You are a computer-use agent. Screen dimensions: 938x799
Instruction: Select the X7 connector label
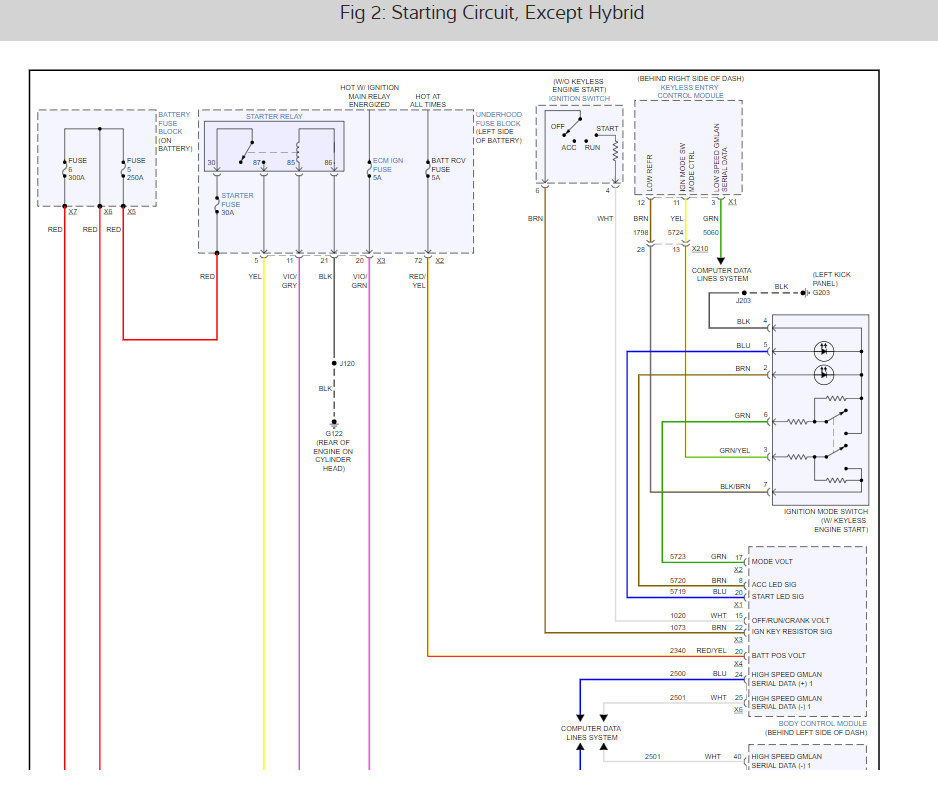[72, 212]
